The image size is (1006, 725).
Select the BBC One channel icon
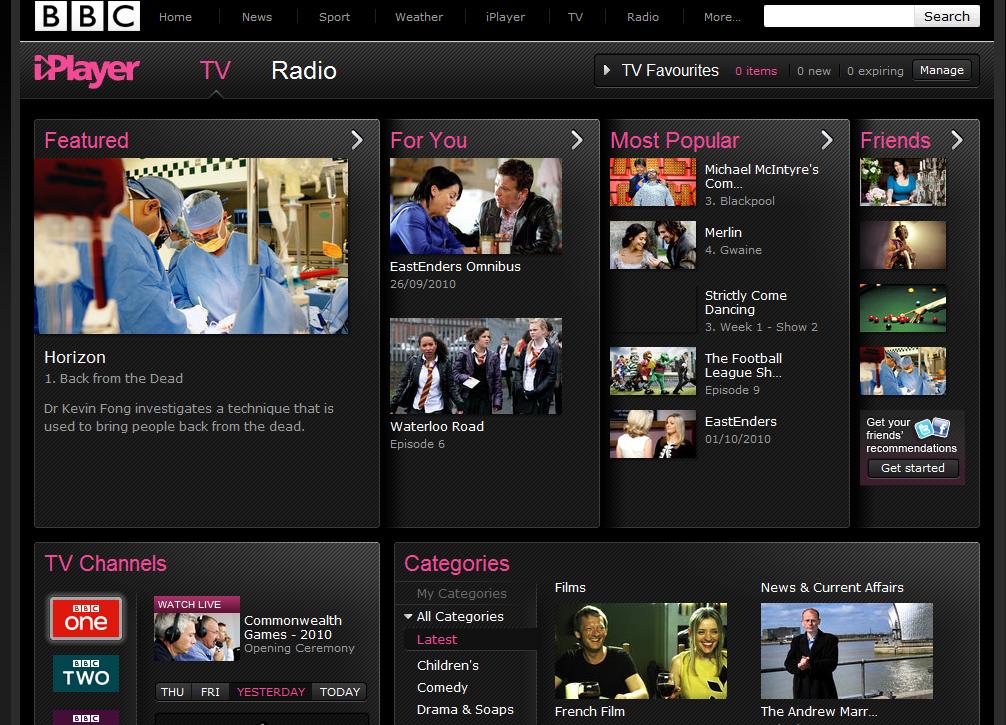[86, 618]
